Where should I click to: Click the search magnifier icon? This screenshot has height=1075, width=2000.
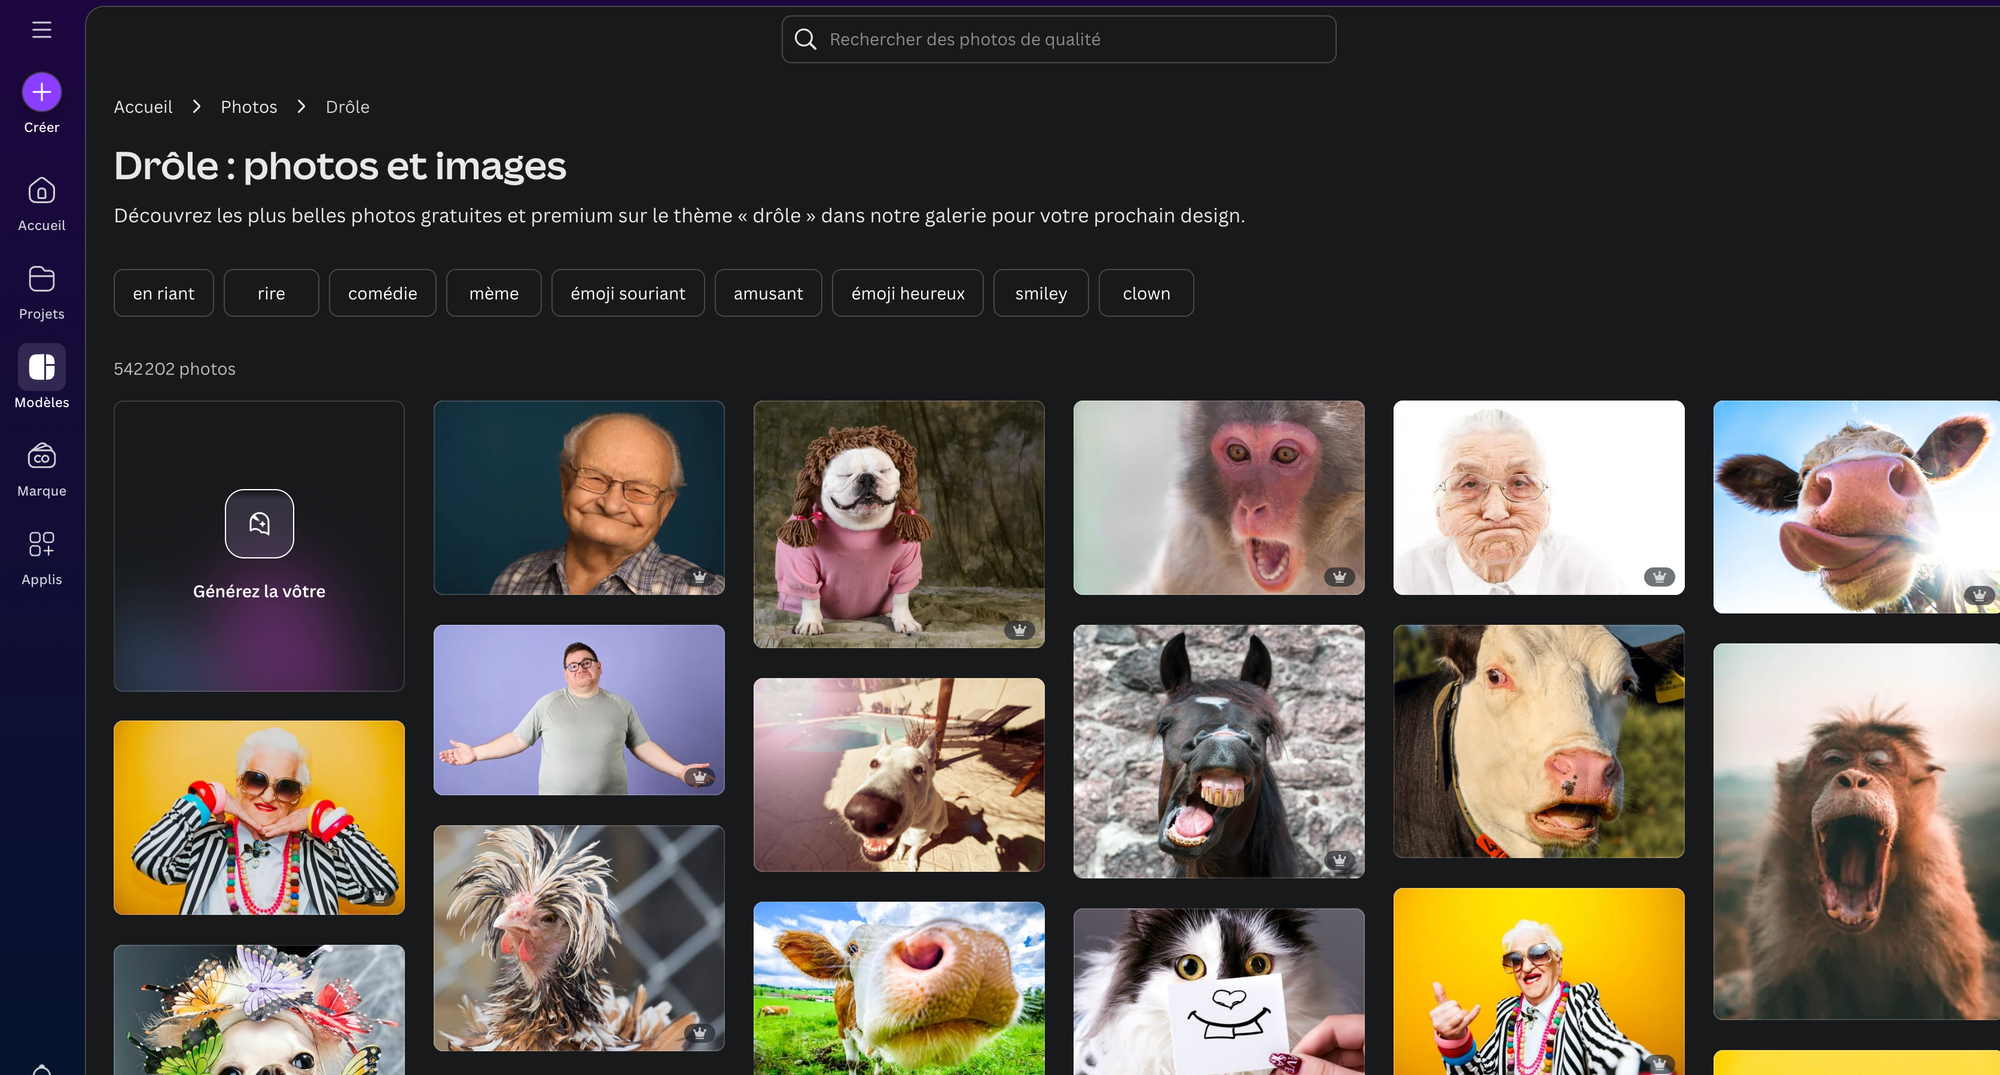tap(805, 39)
